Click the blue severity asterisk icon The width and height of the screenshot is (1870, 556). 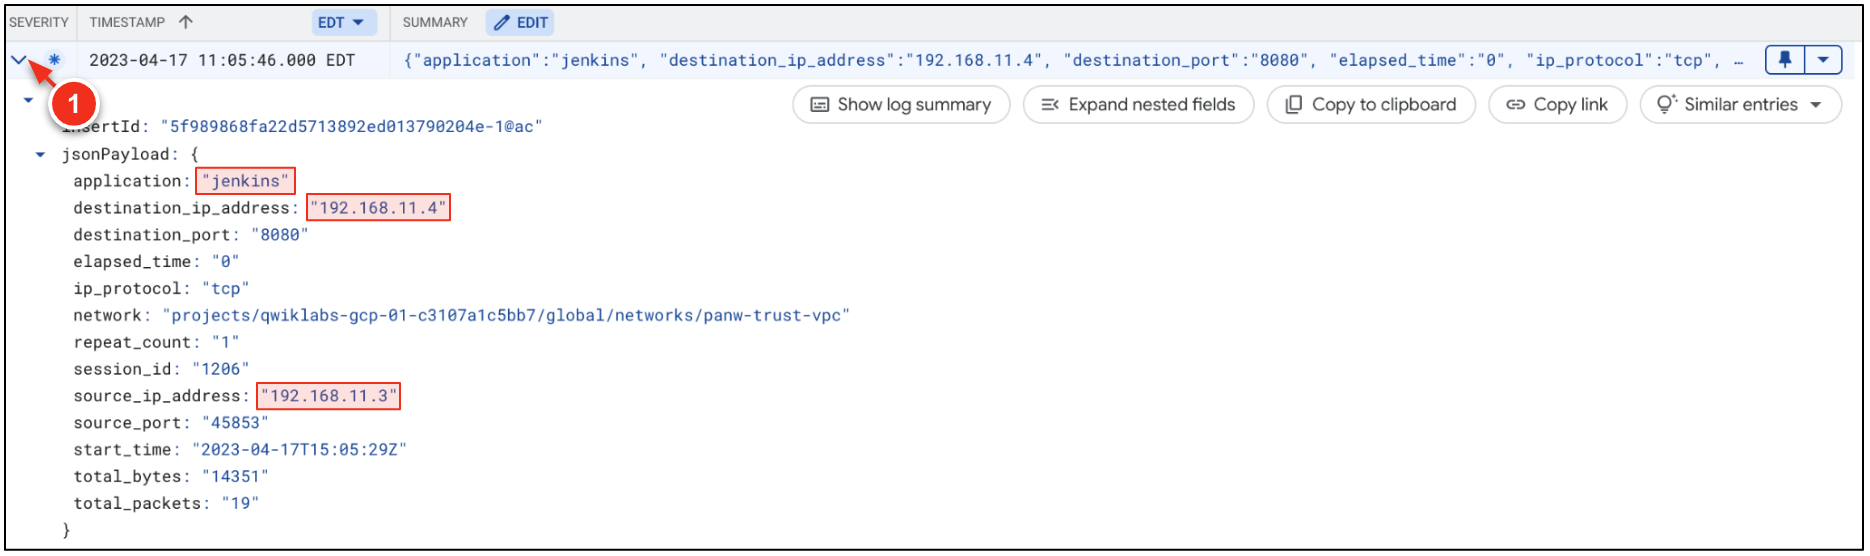point(54,60)
